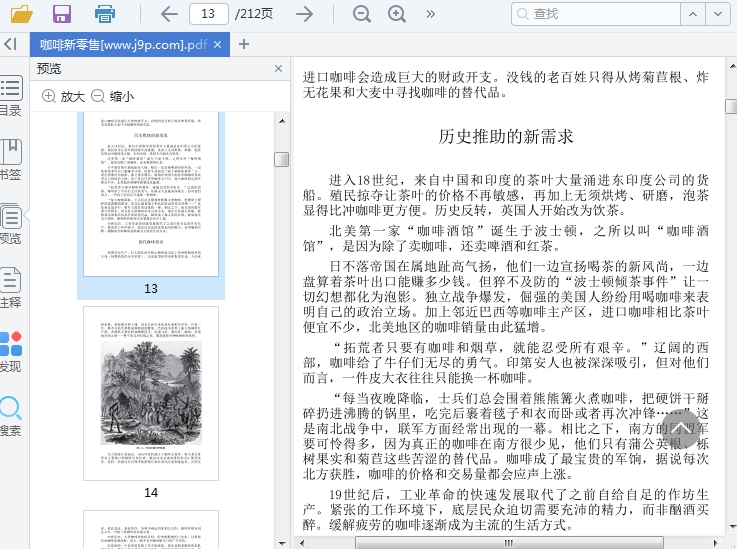Zoom out with the toolbar magnifier

point(361,14)
